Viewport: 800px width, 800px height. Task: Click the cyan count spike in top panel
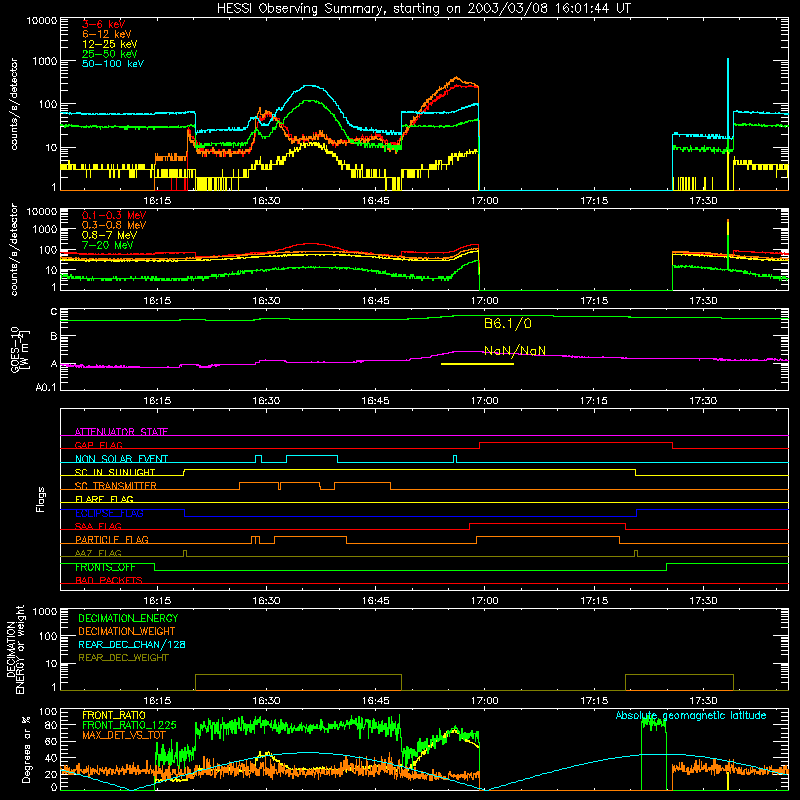(x=728, y=97)
